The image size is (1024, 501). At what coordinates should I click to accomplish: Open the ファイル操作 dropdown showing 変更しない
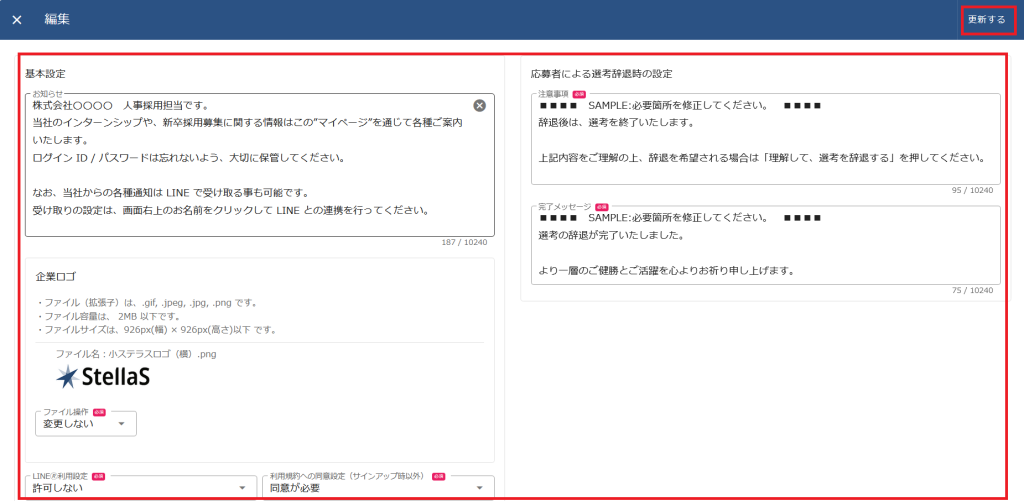85,424
